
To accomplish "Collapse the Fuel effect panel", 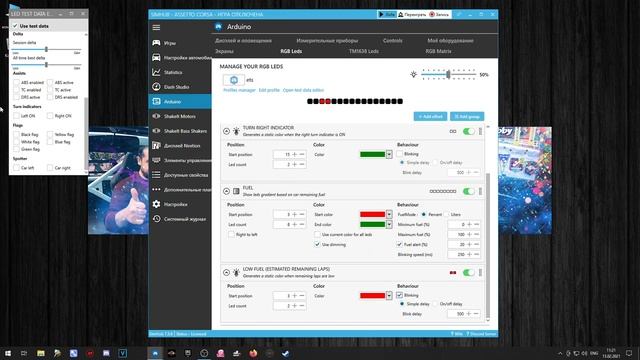I will 227,191.
